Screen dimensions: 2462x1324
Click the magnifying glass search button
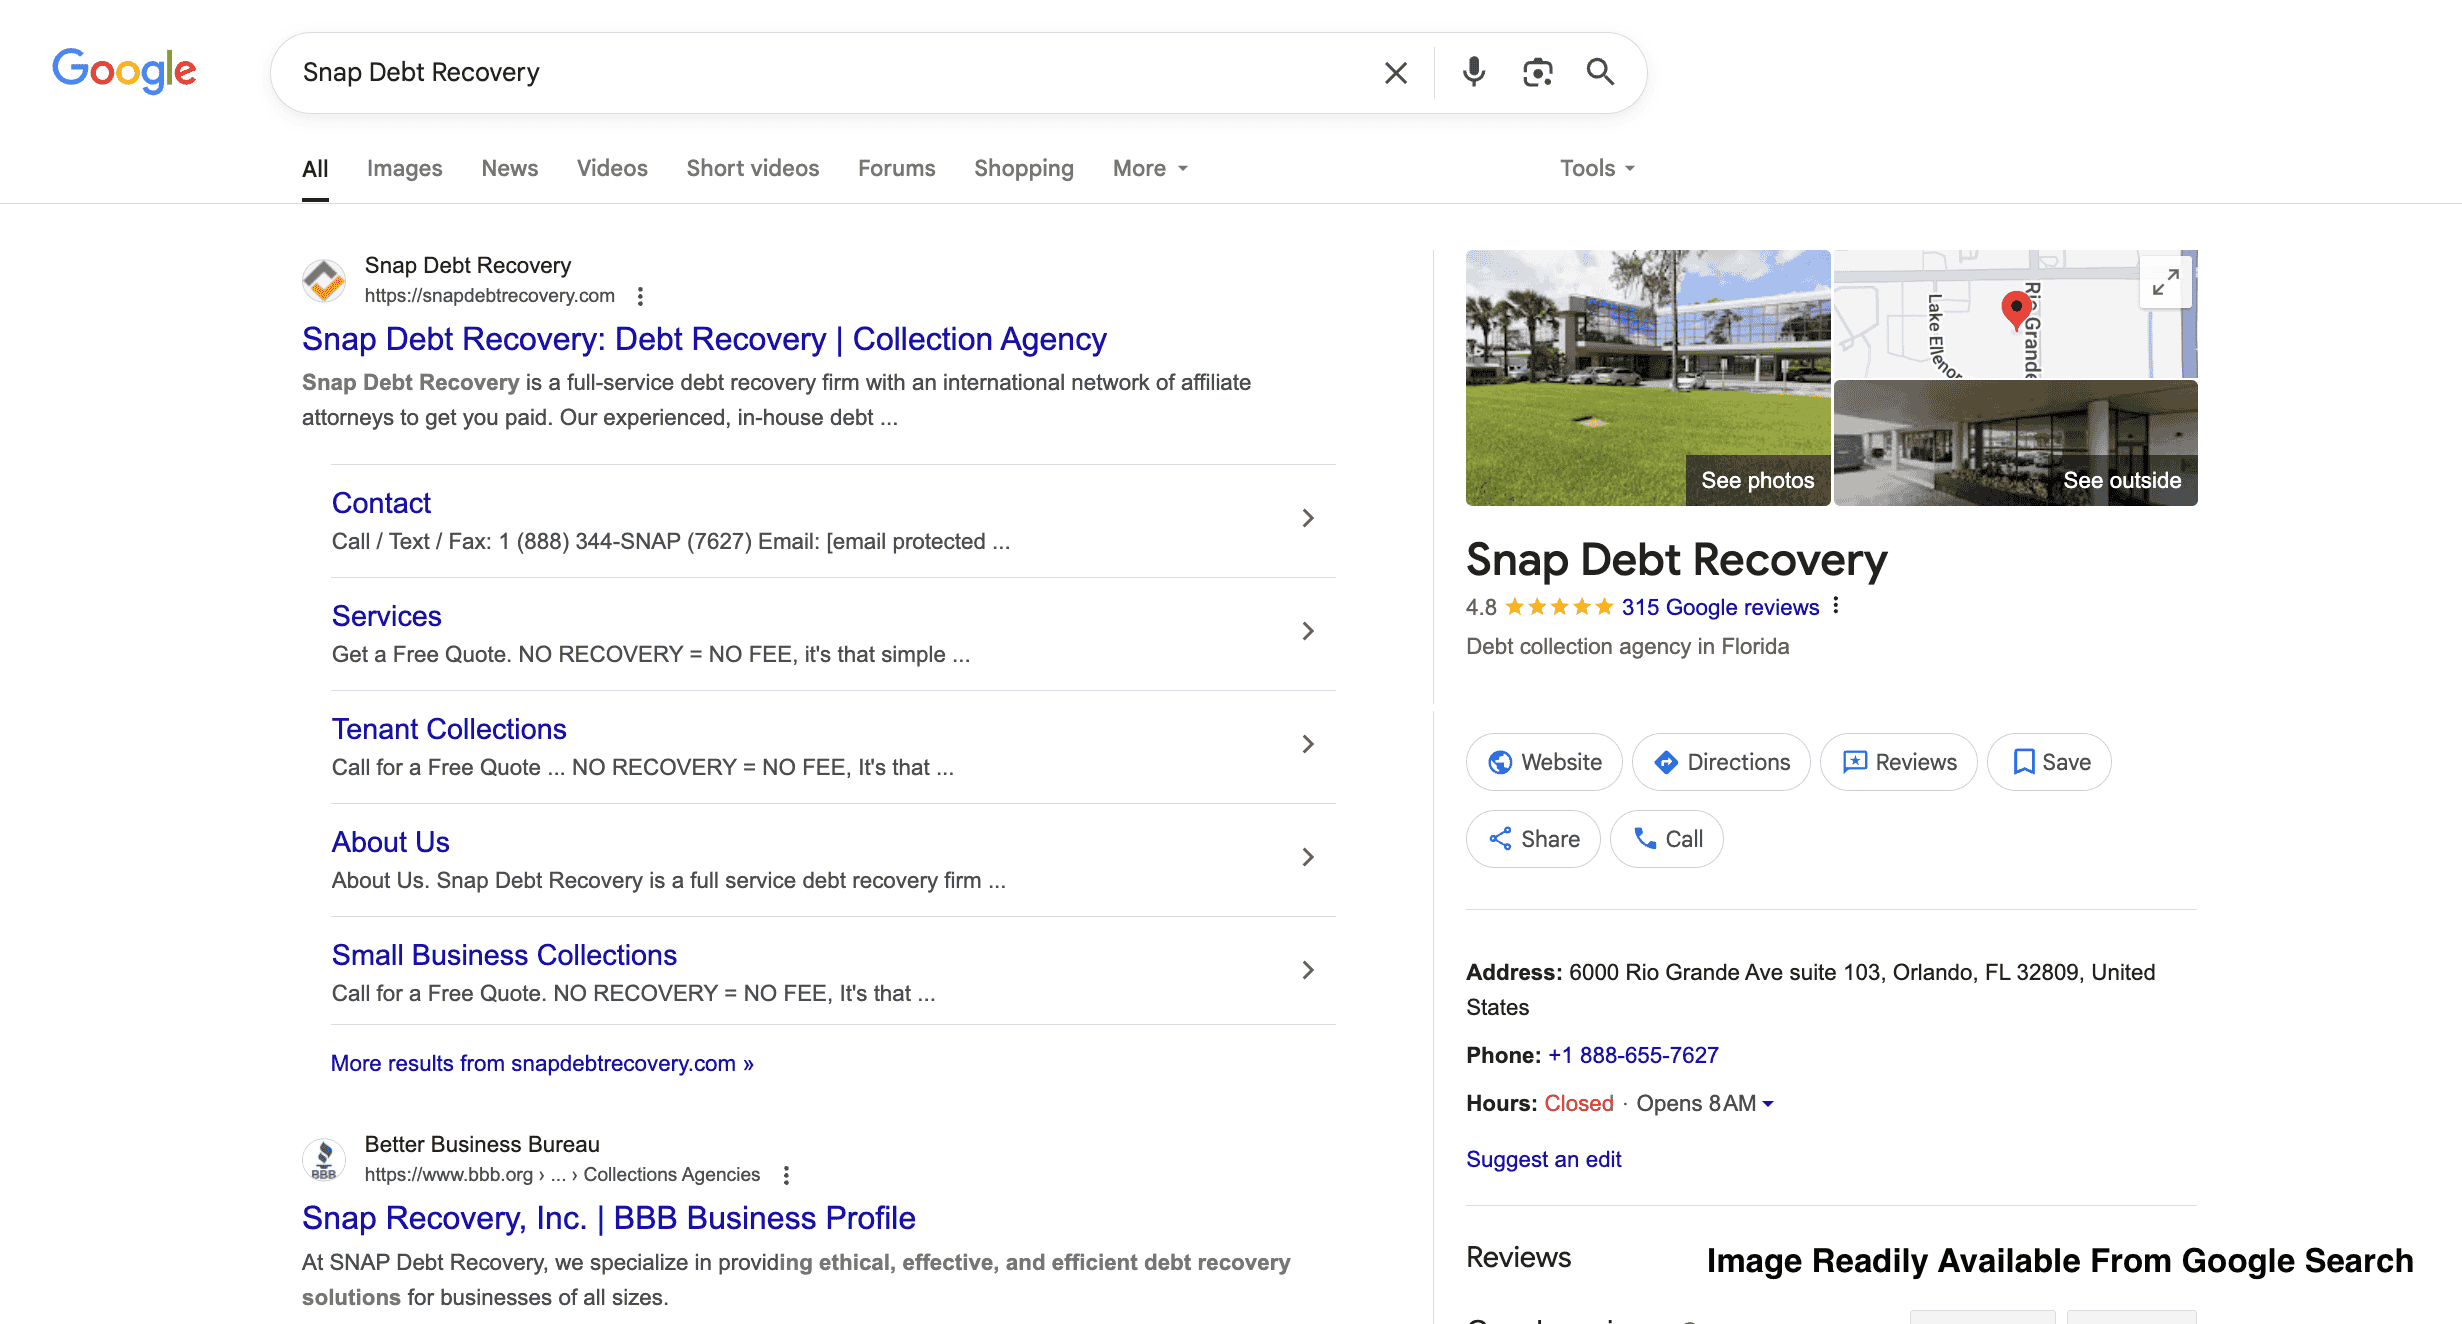tap(1600, 72)
